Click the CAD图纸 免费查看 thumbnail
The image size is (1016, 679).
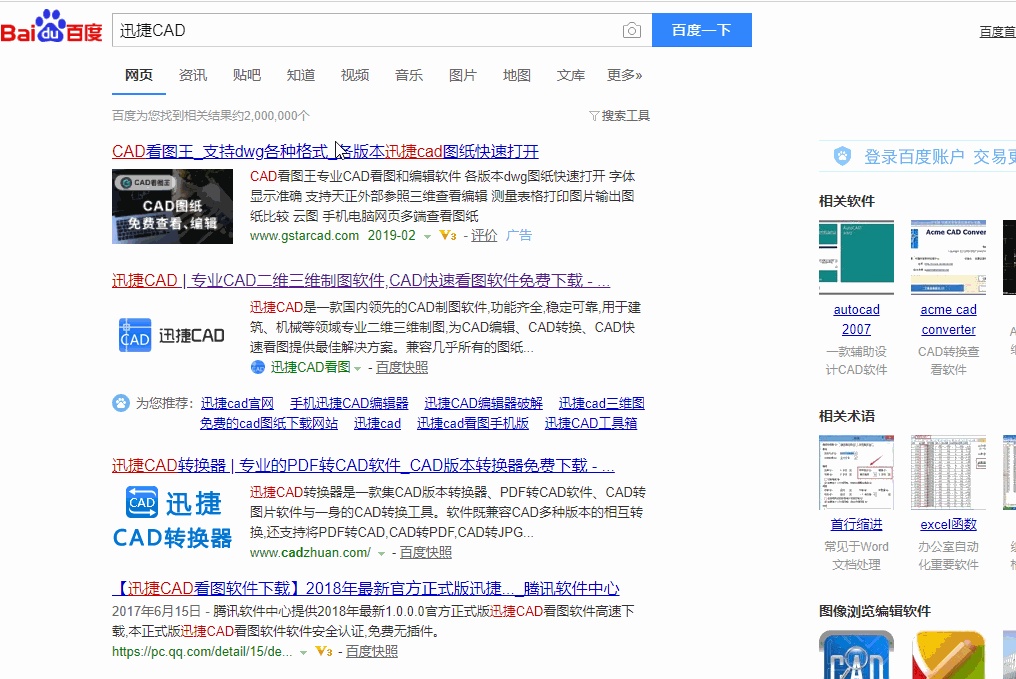(172, 206)
